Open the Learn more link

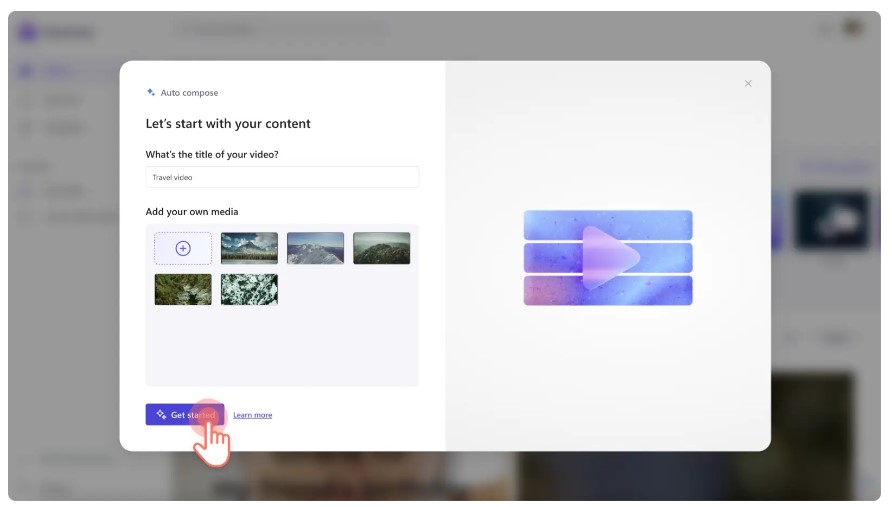point(253,415)
